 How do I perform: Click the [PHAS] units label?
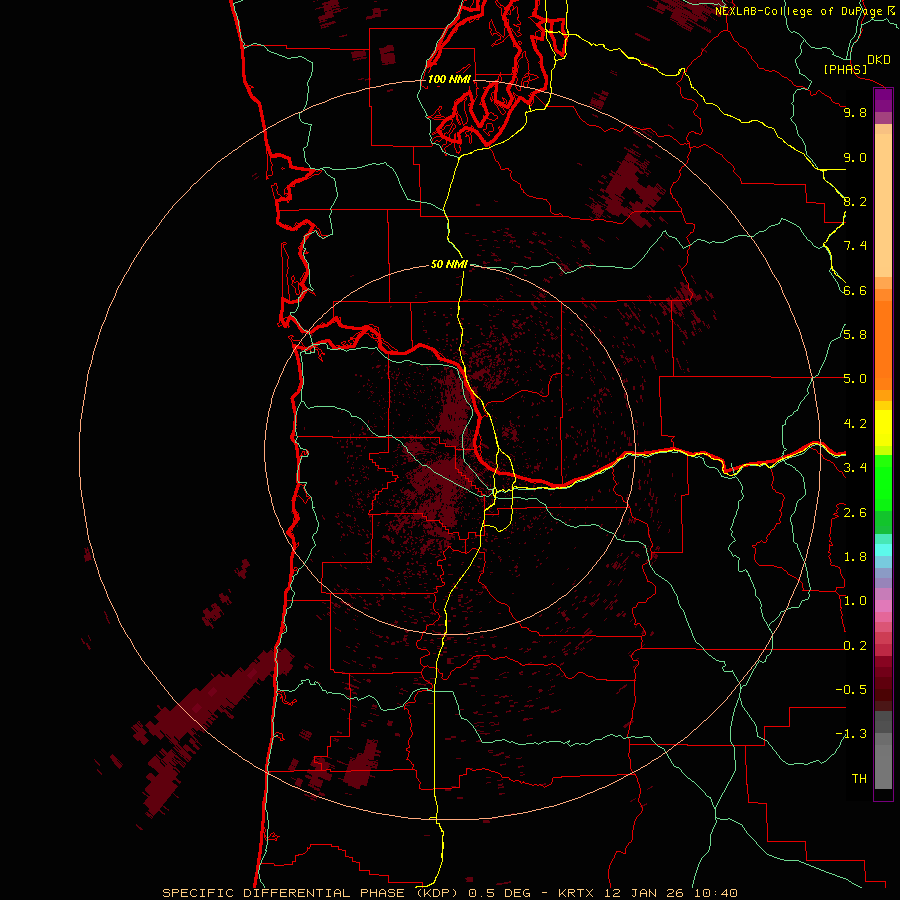coord(845,70)
